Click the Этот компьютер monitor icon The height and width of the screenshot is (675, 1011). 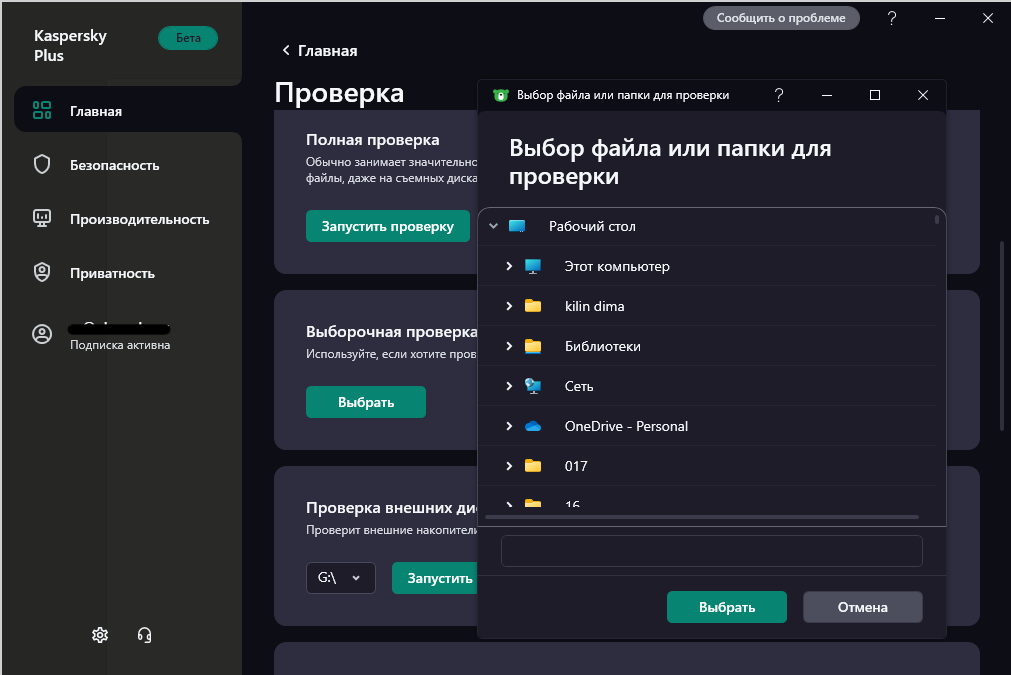click(x=533, y=266)
